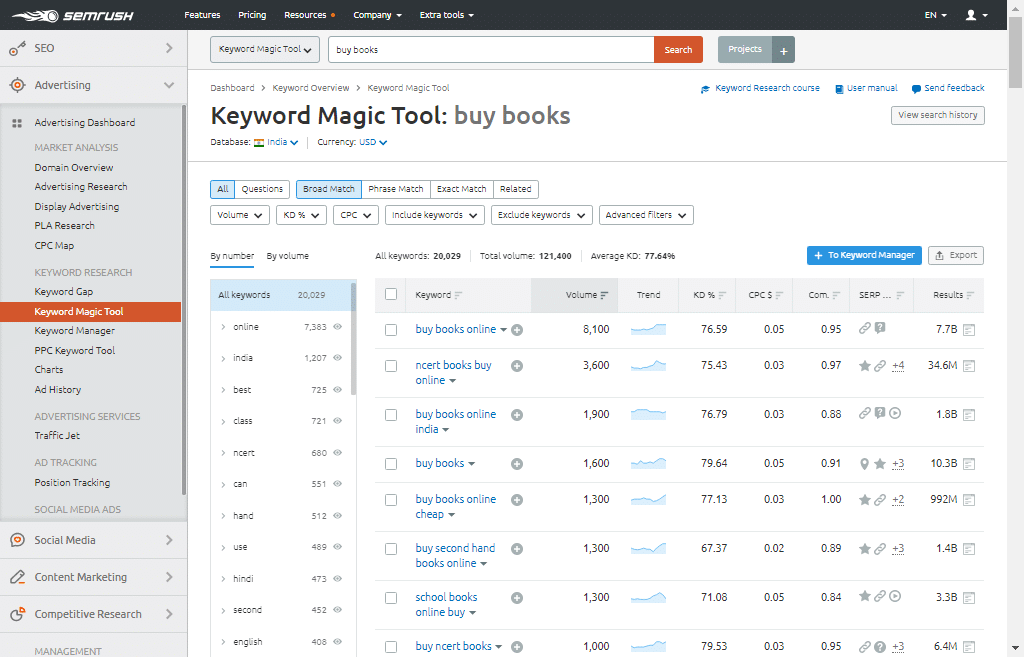The width and height of the screenshot is (1024, 657).
Task: Open View search history
Action: 938,115
